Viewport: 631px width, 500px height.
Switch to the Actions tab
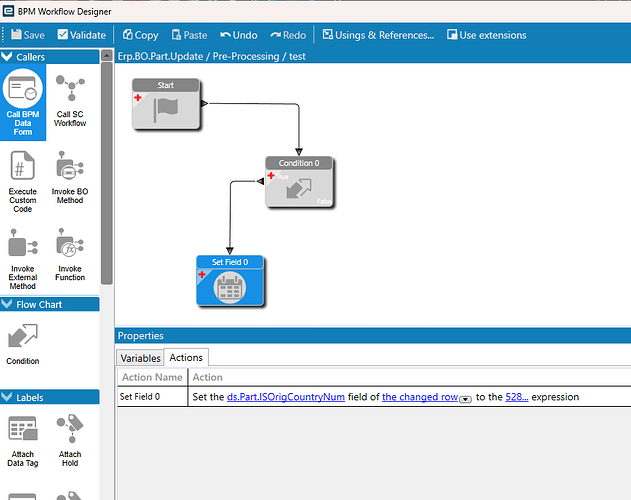pos(186,357)
